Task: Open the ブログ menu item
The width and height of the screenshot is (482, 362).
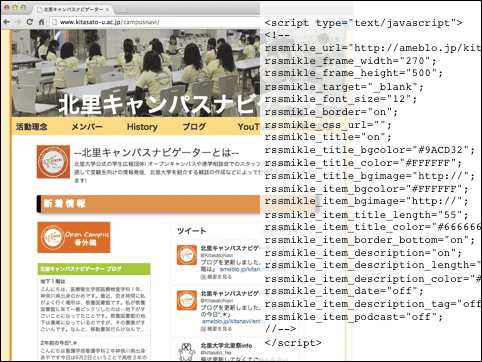Action: click(194, 127)
